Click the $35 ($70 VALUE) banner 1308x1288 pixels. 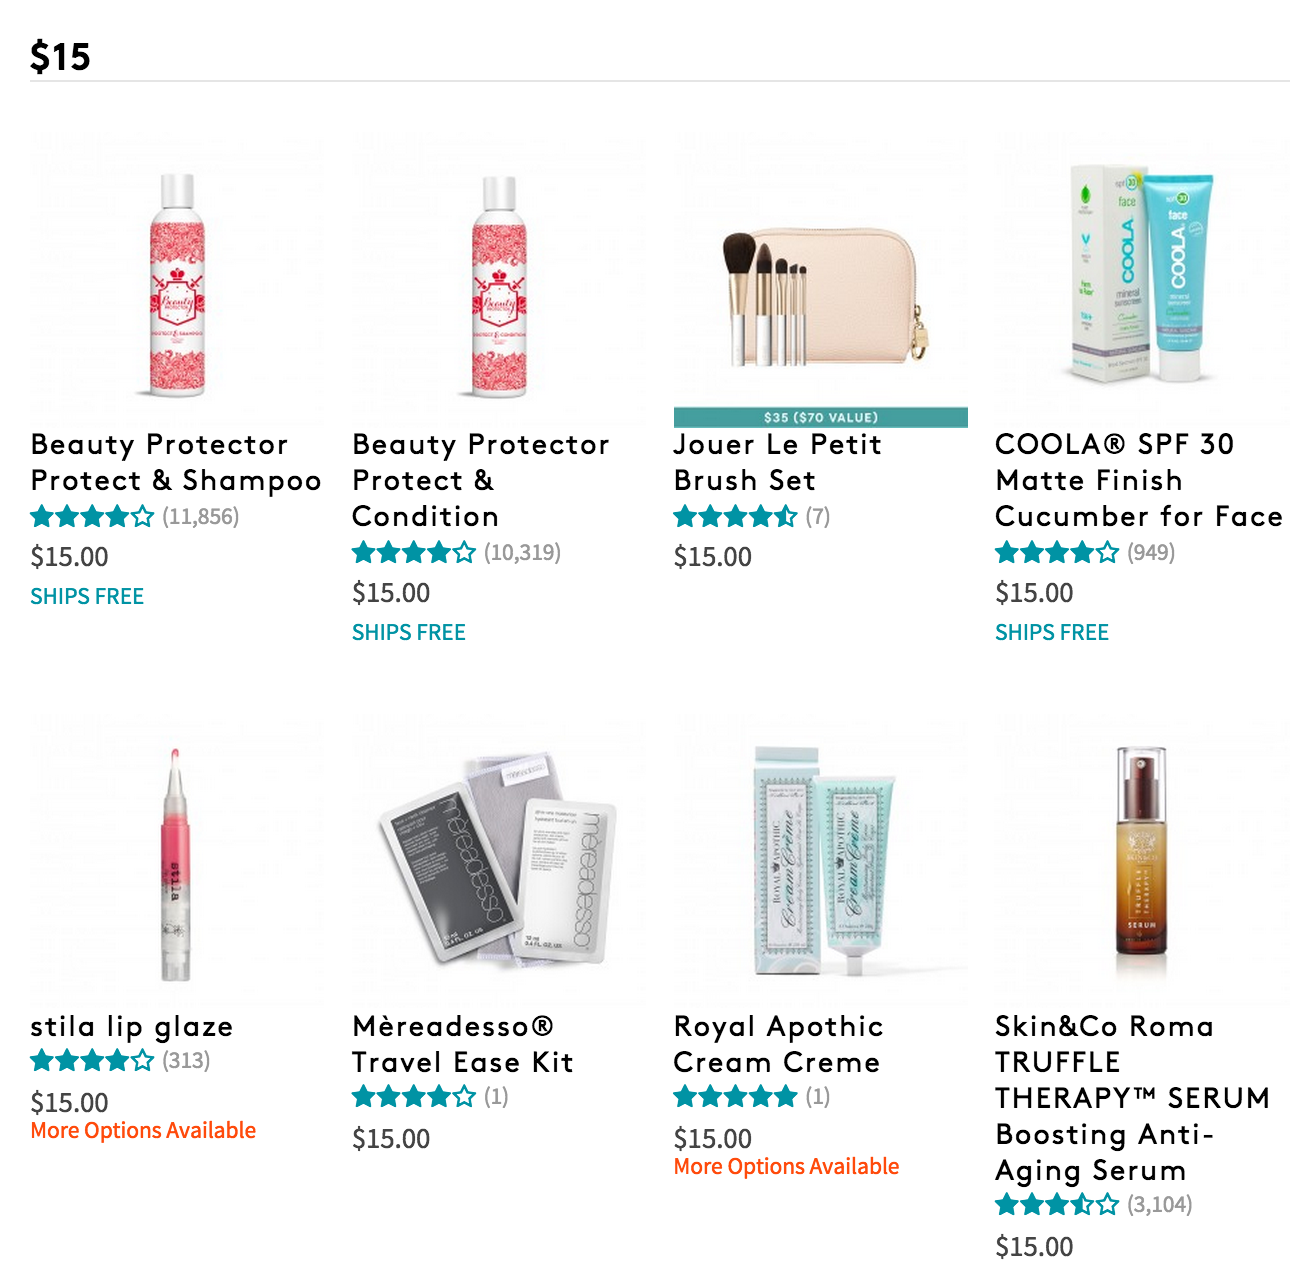(x=820, y=417)
